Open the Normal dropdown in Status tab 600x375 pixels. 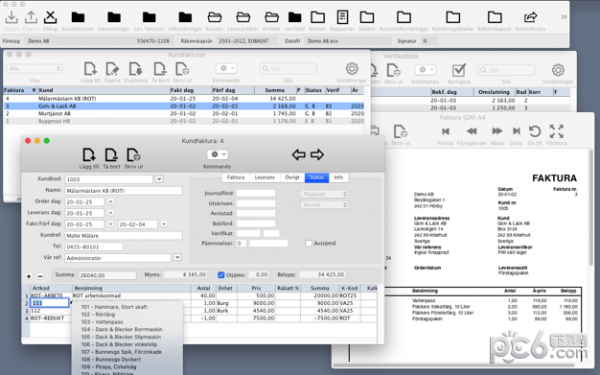click(x=324, y=205)
